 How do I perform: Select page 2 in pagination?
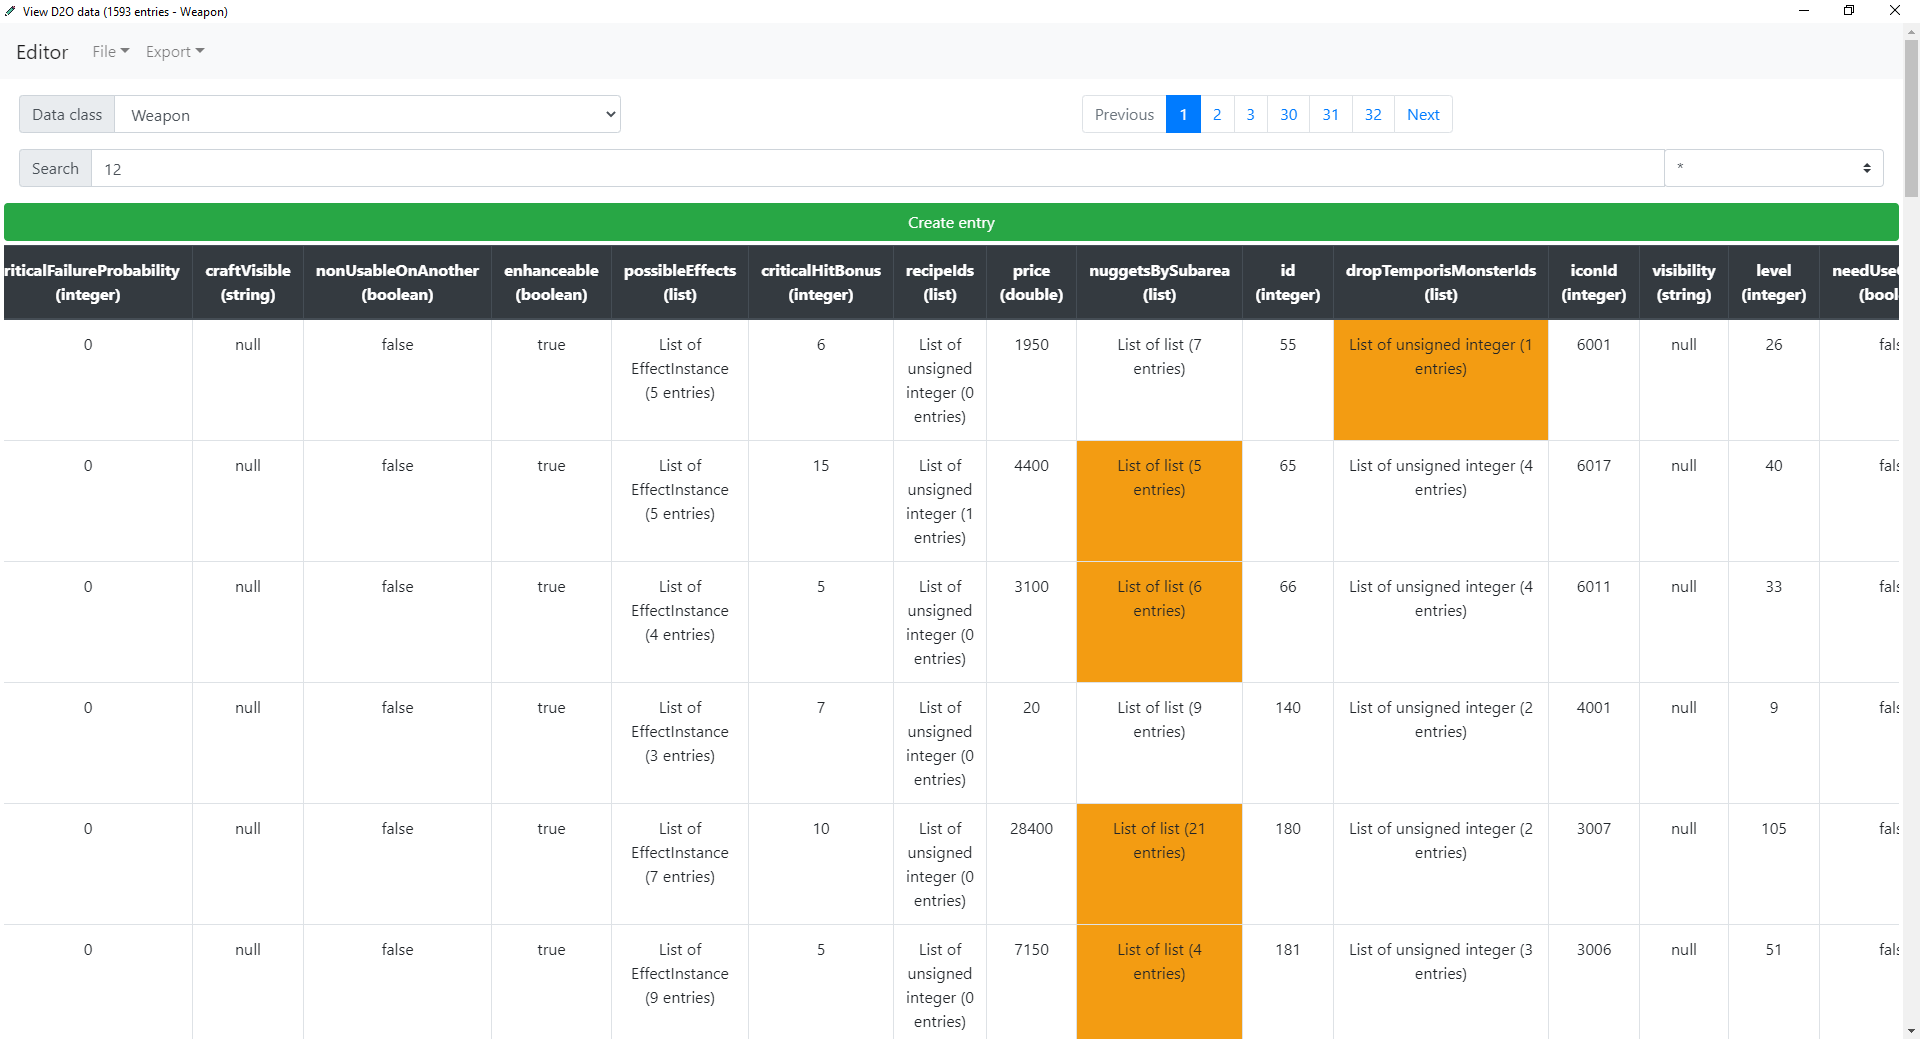tap(1217, 115)
